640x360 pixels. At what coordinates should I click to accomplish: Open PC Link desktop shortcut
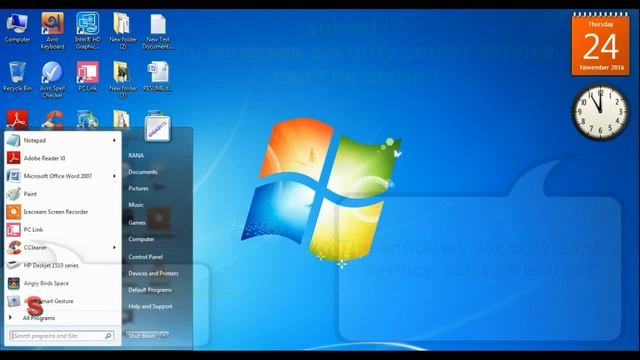(87, 76)
